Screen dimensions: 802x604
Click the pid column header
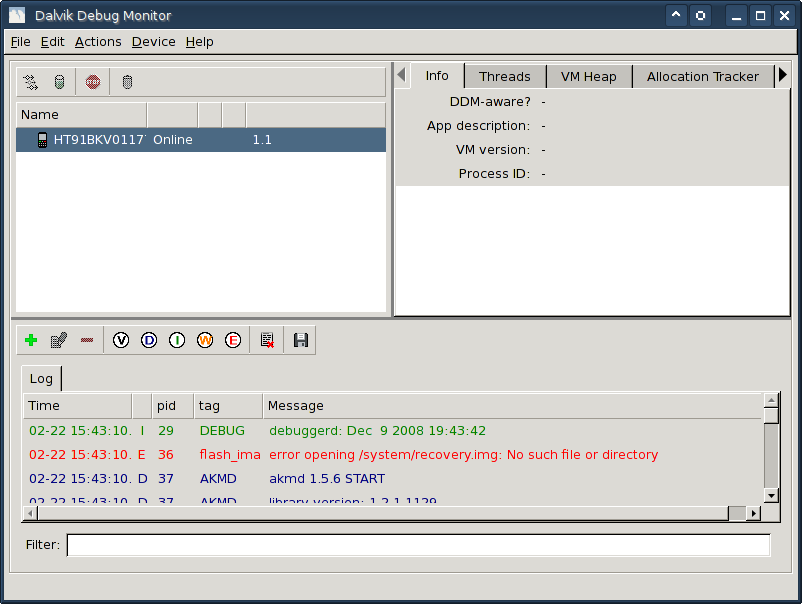[173, 406]
